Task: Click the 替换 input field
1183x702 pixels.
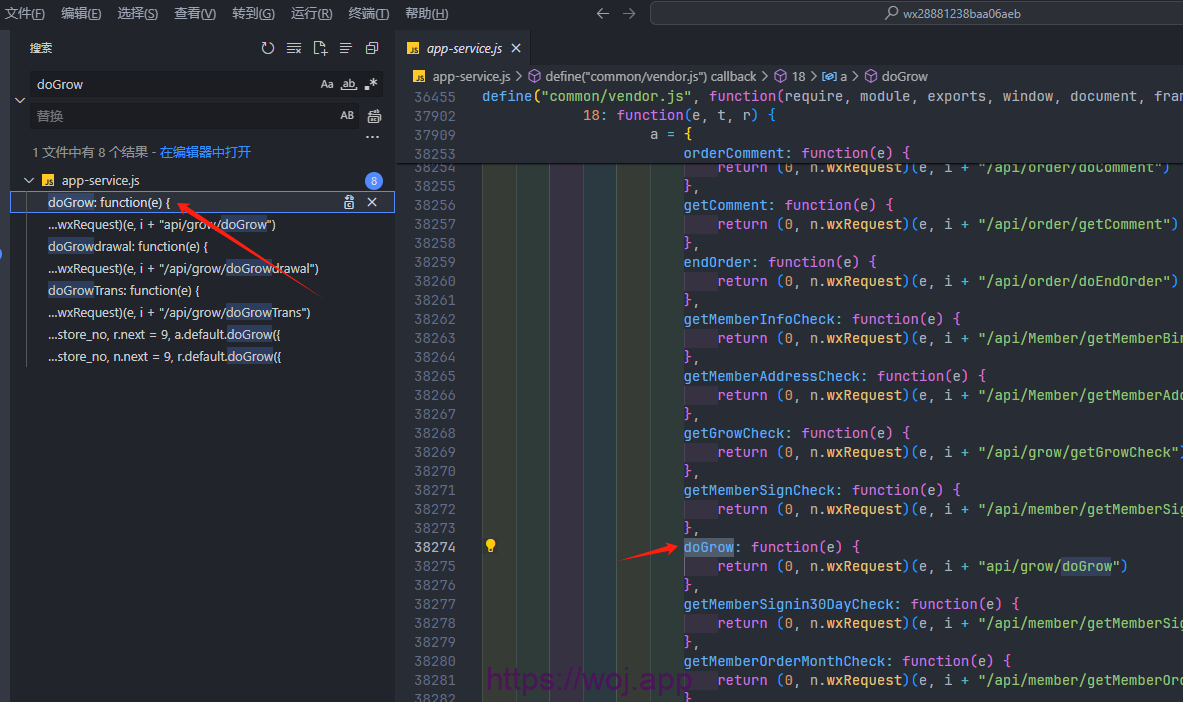Action: 180,116
